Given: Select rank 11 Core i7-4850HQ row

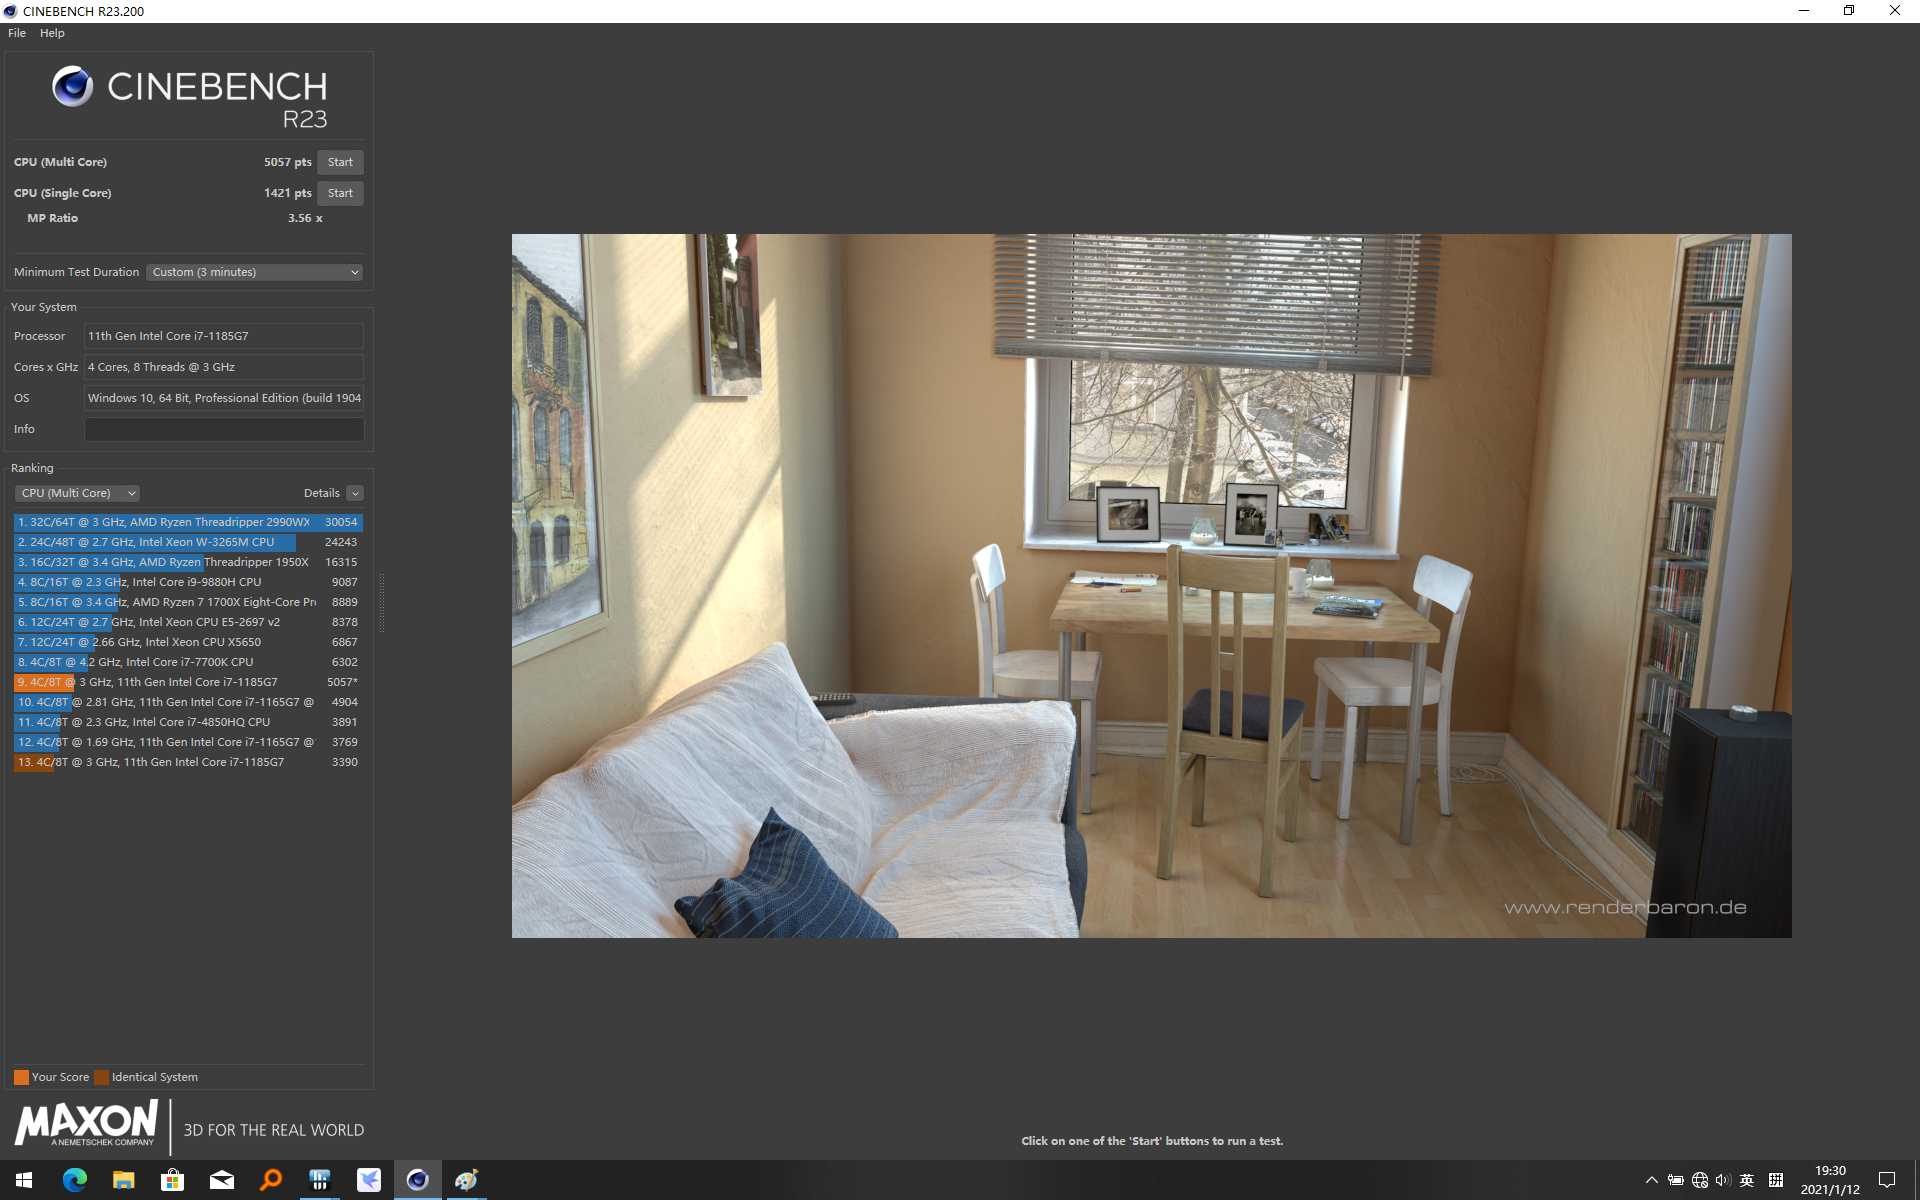Looking at the screenshot, I should point(188,722).
